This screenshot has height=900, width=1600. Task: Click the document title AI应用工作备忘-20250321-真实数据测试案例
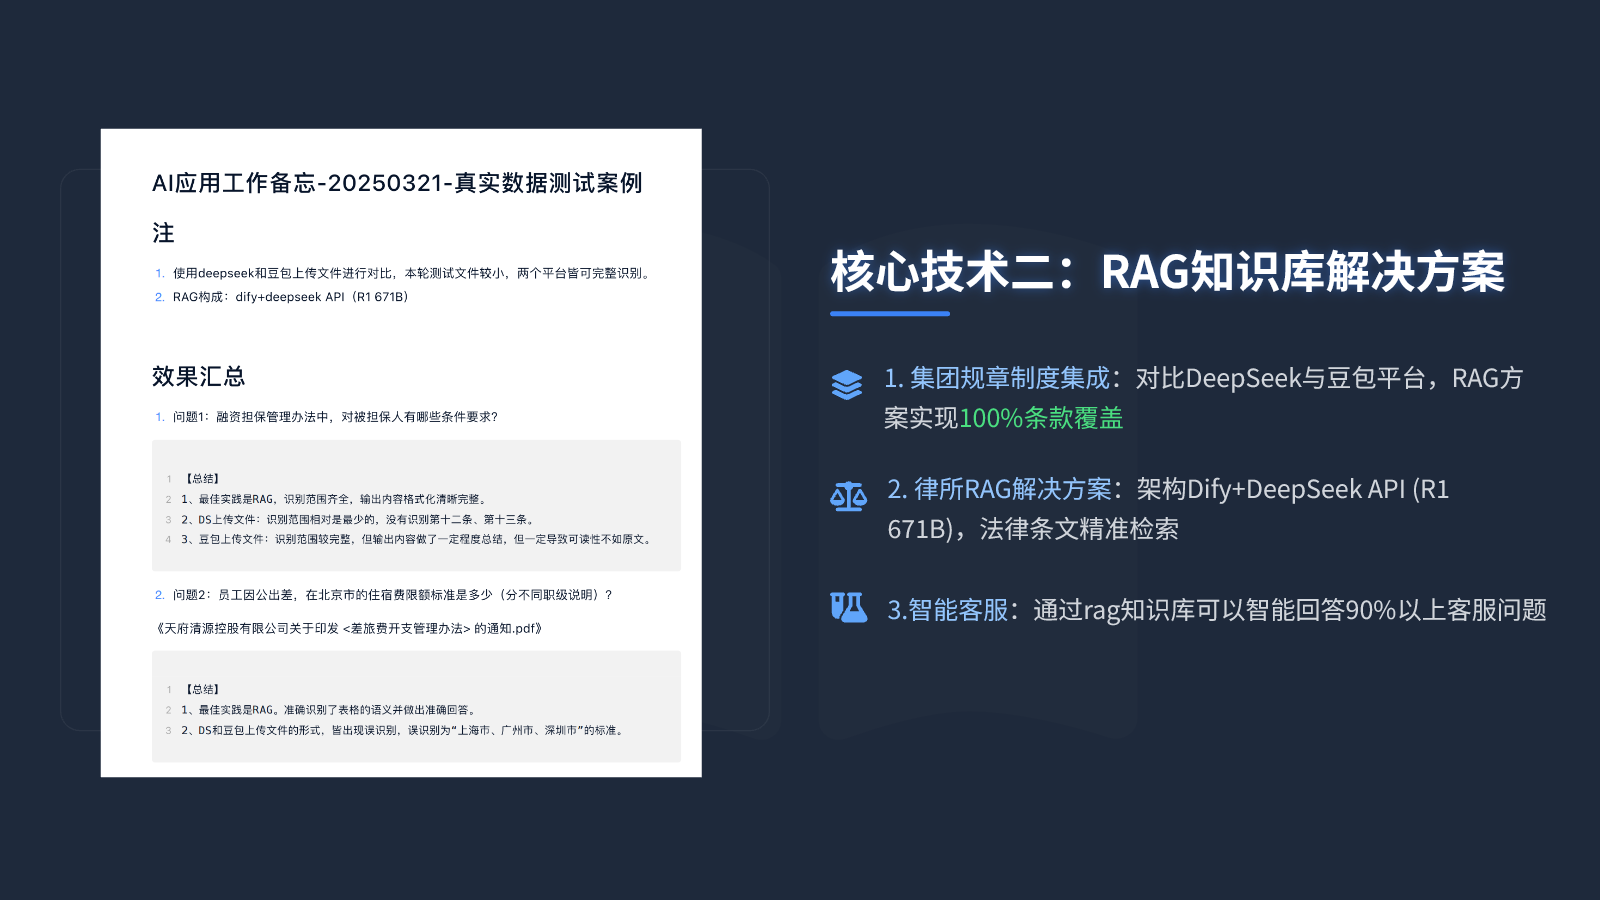pos(397,183)
